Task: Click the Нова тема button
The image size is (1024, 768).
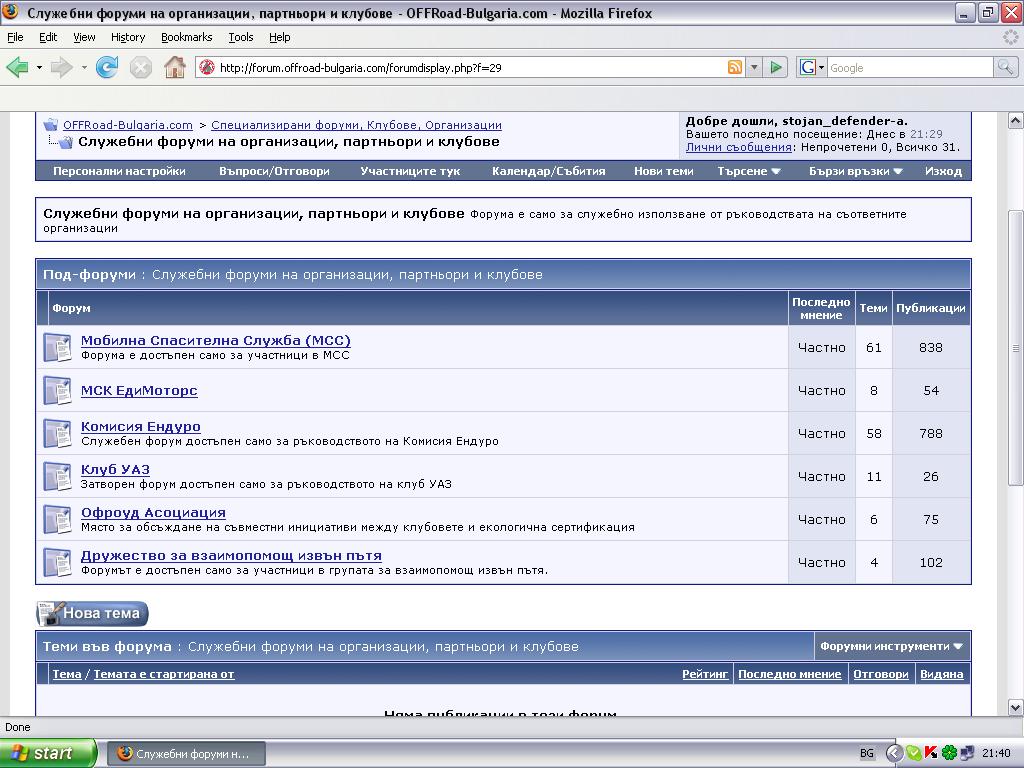Action: (x=93, y=613)
